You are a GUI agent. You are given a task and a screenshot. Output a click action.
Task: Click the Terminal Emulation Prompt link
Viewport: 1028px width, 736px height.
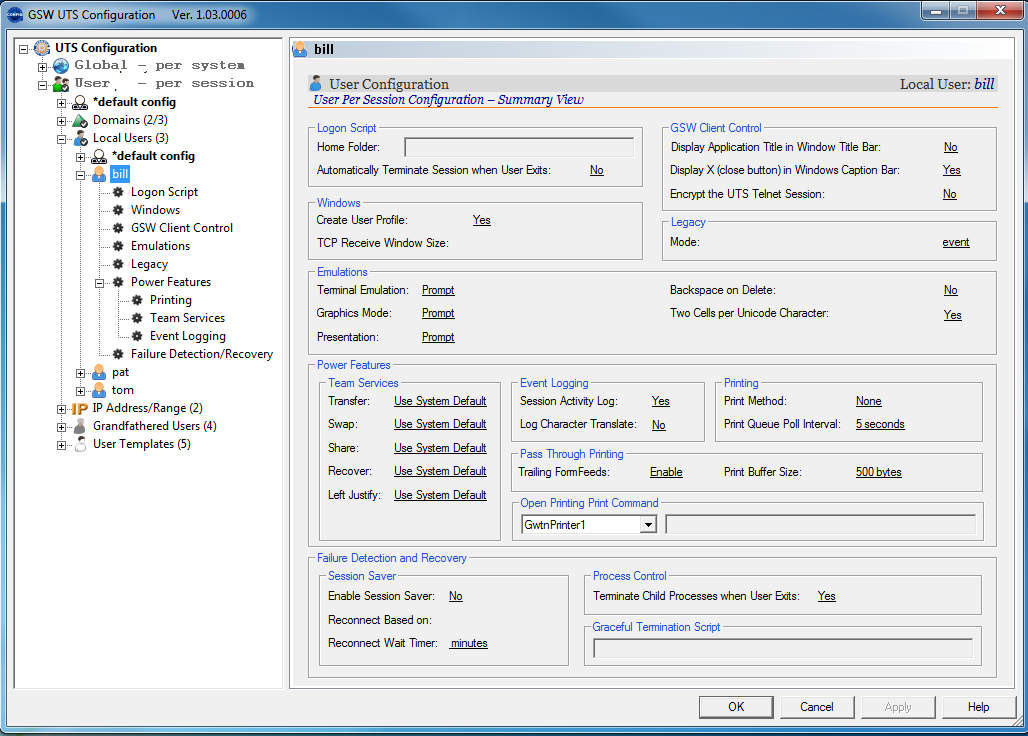click(x=438, y=290)
